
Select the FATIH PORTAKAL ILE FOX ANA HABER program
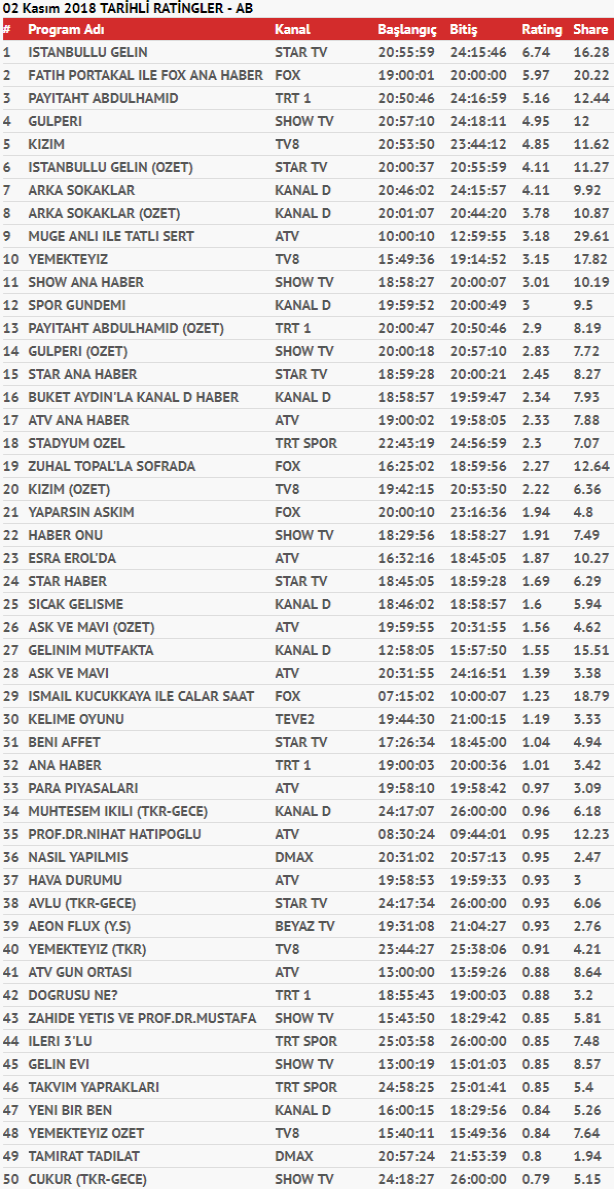coord(146,75)
